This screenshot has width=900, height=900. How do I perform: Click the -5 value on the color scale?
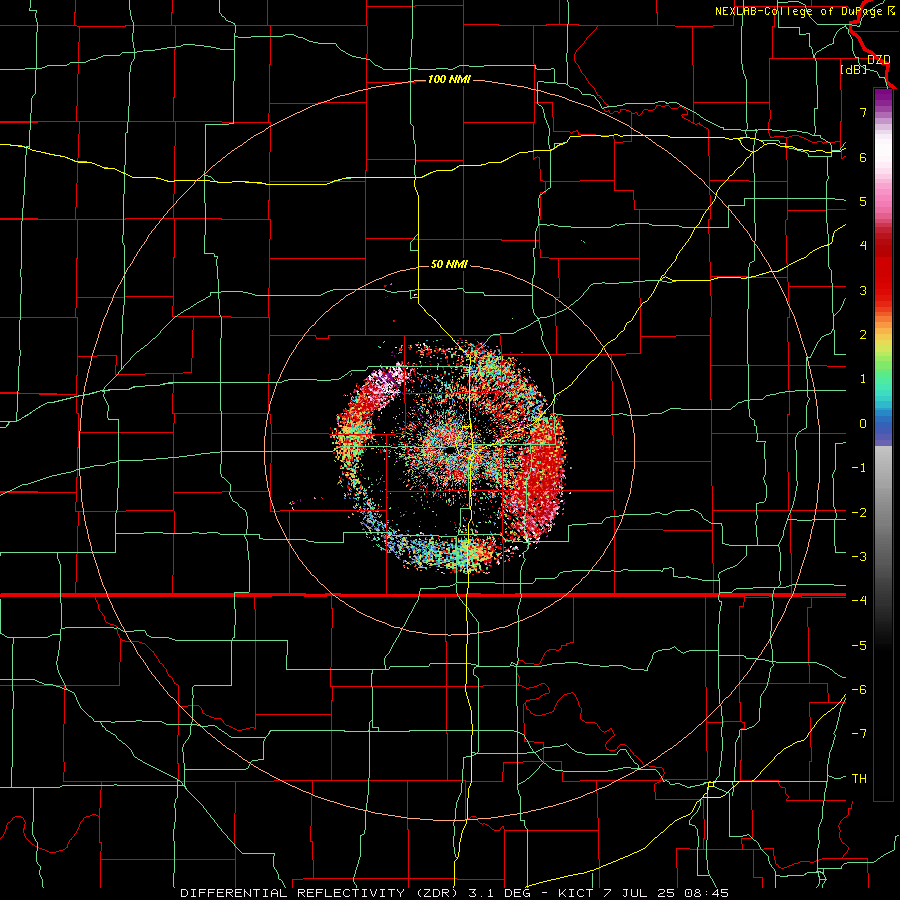(x=859, y=646)
